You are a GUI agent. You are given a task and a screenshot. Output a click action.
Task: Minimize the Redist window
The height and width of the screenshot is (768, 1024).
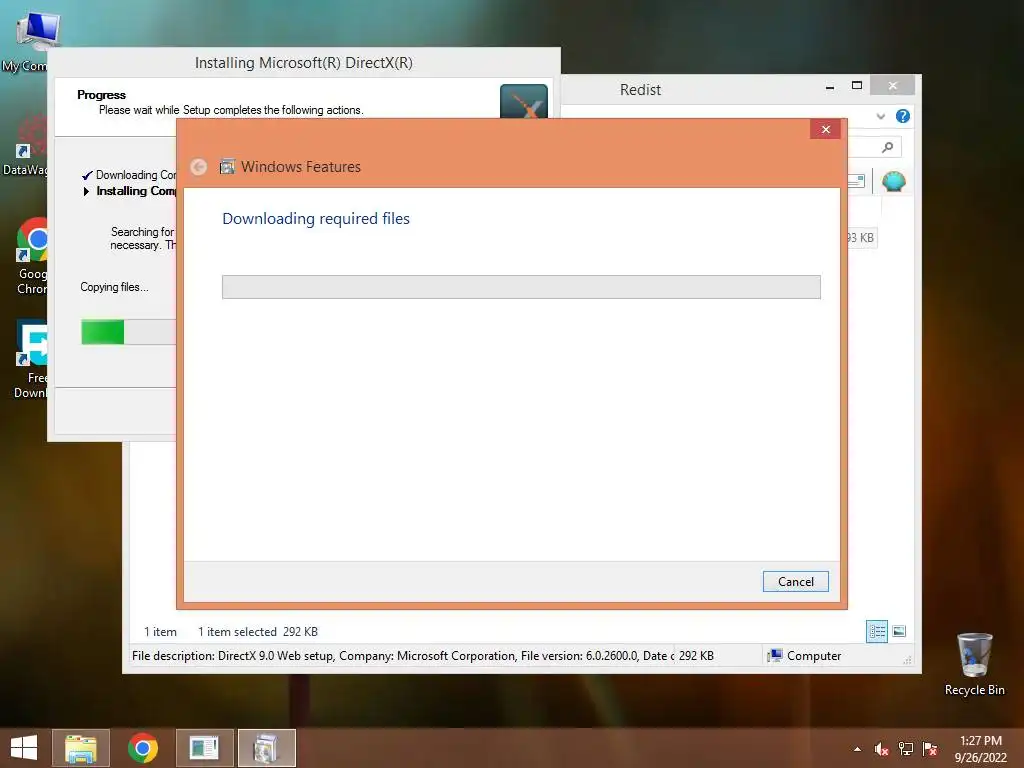click(829, 87)
